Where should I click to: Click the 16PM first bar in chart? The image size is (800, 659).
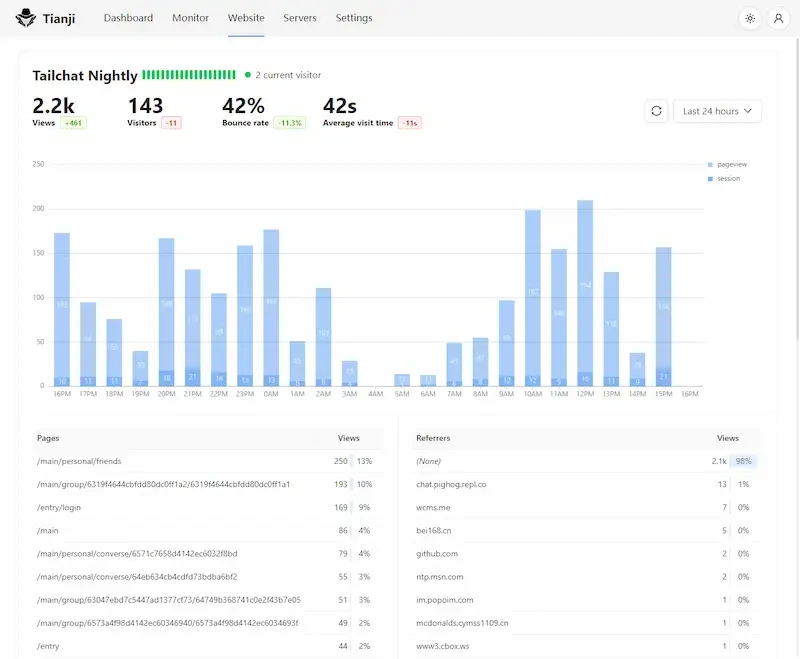62,310
